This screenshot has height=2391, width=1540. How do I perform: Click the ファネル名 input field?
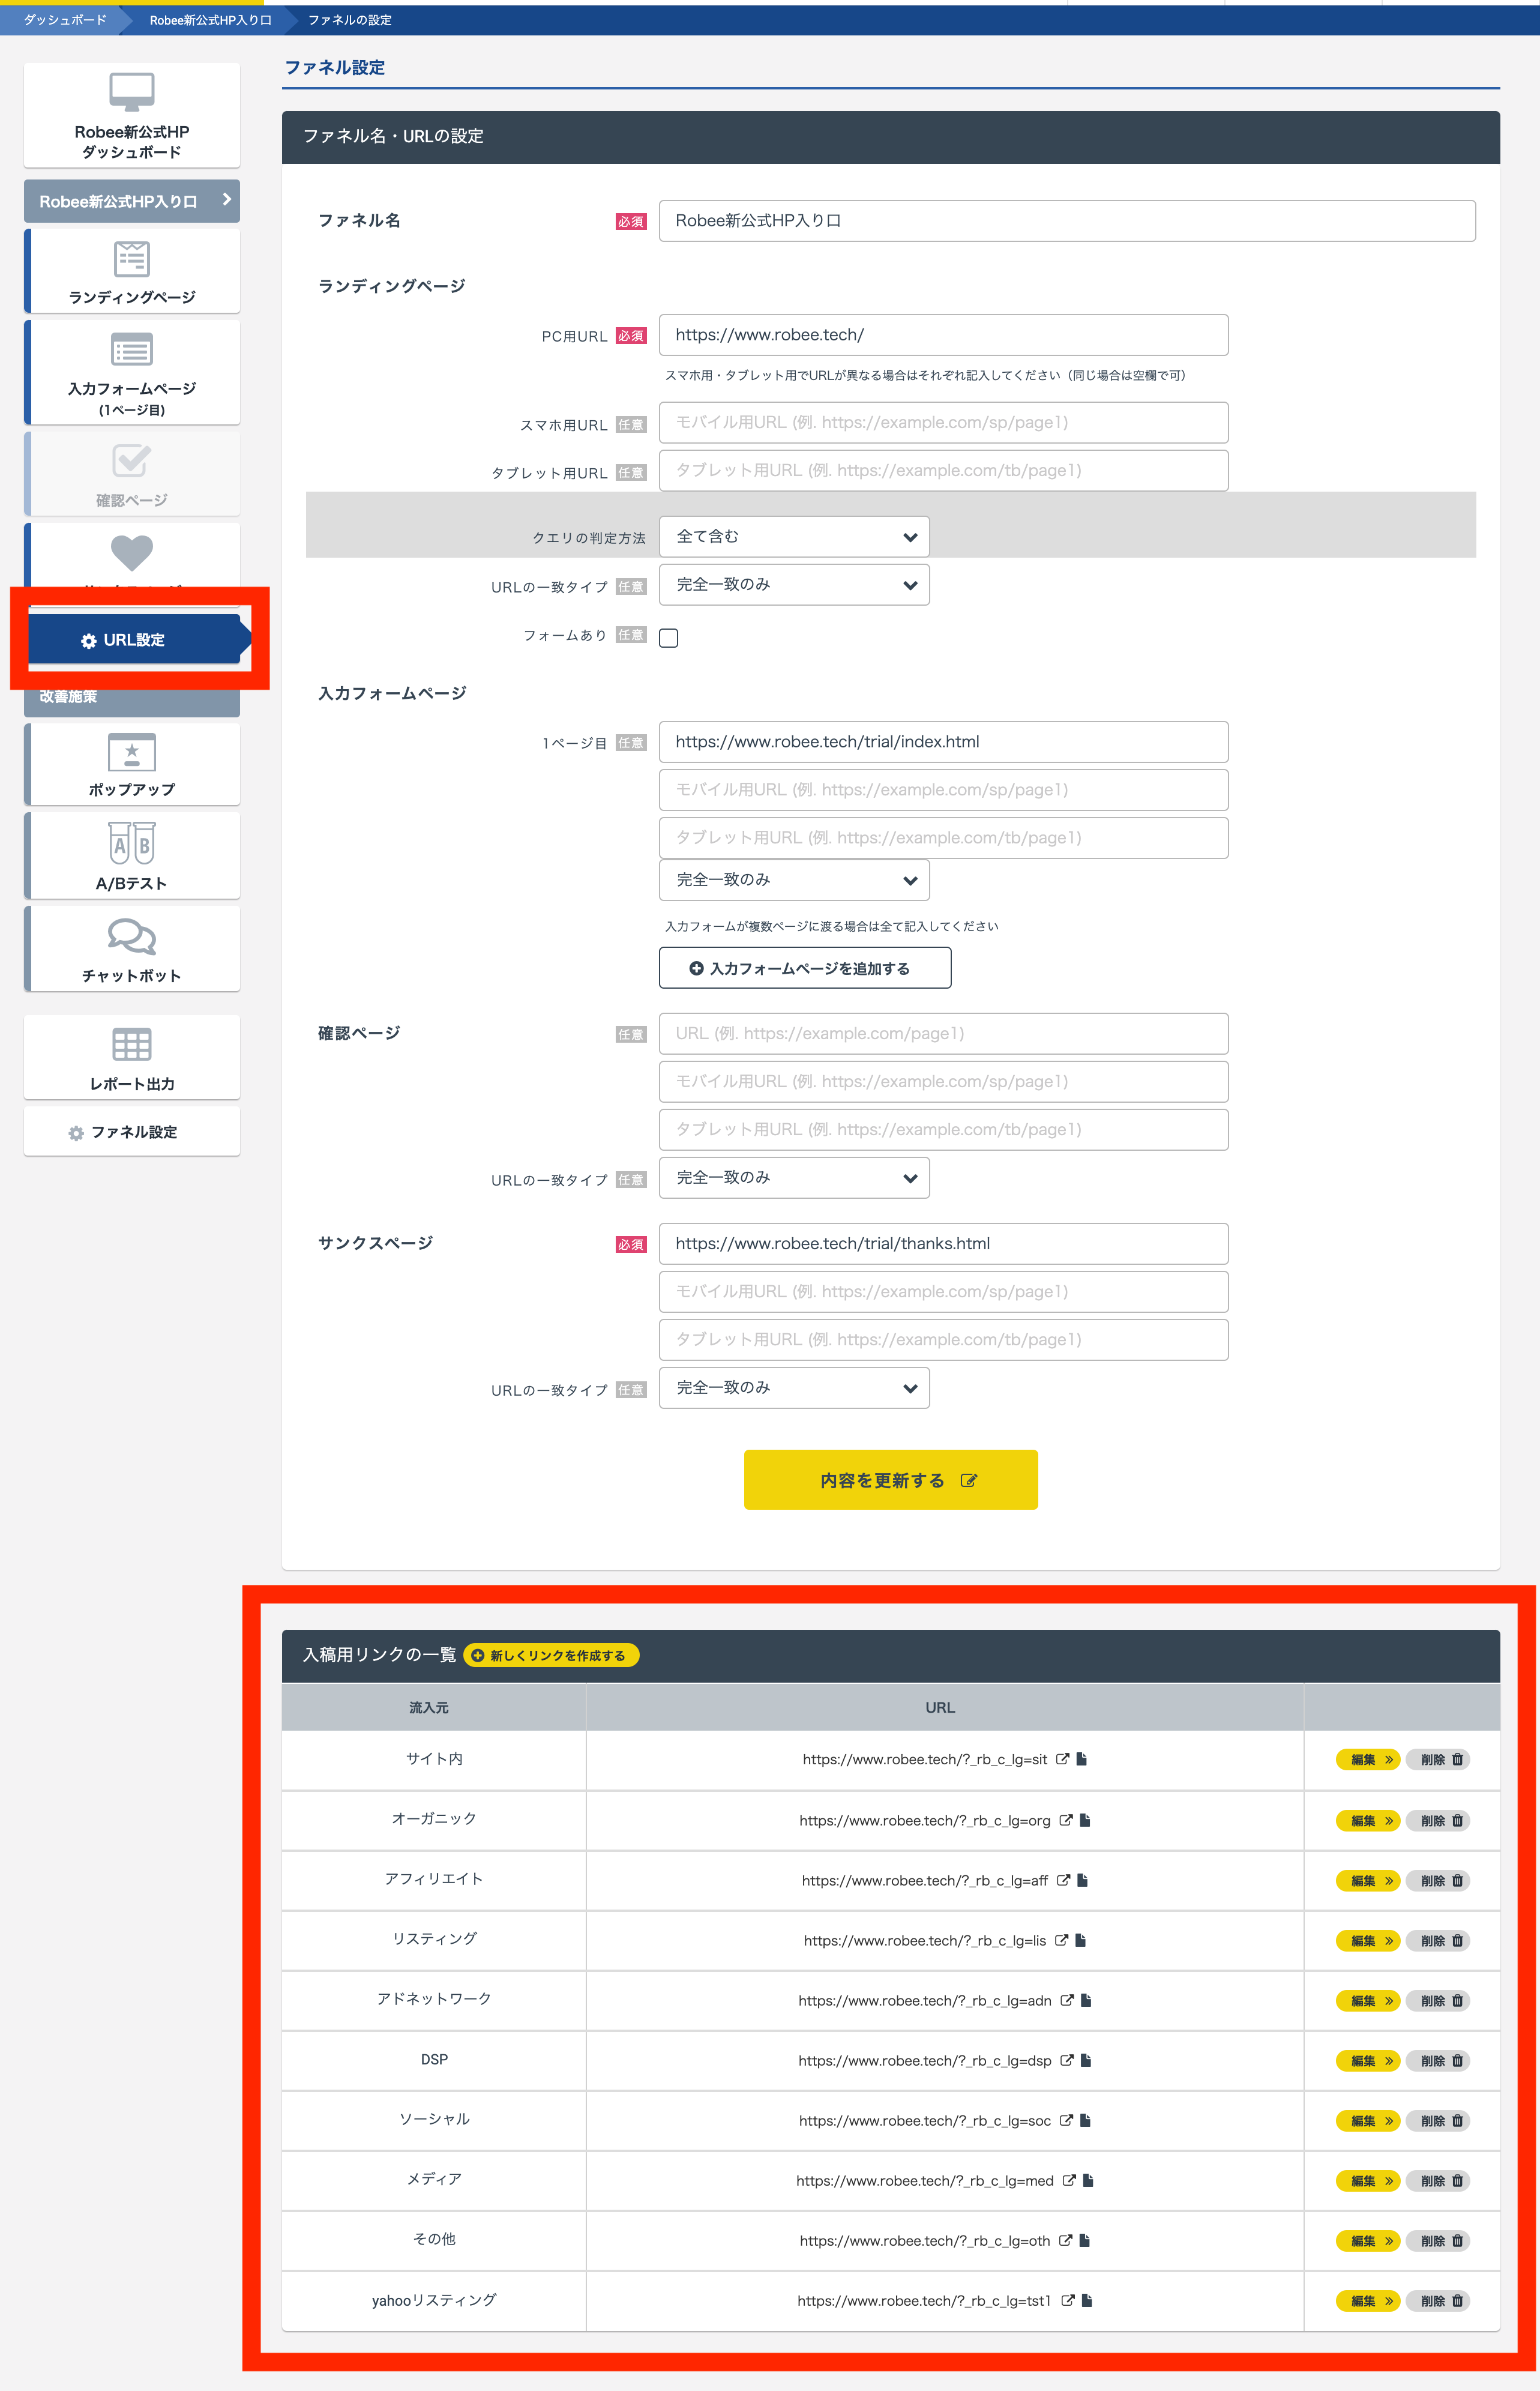1066,221
